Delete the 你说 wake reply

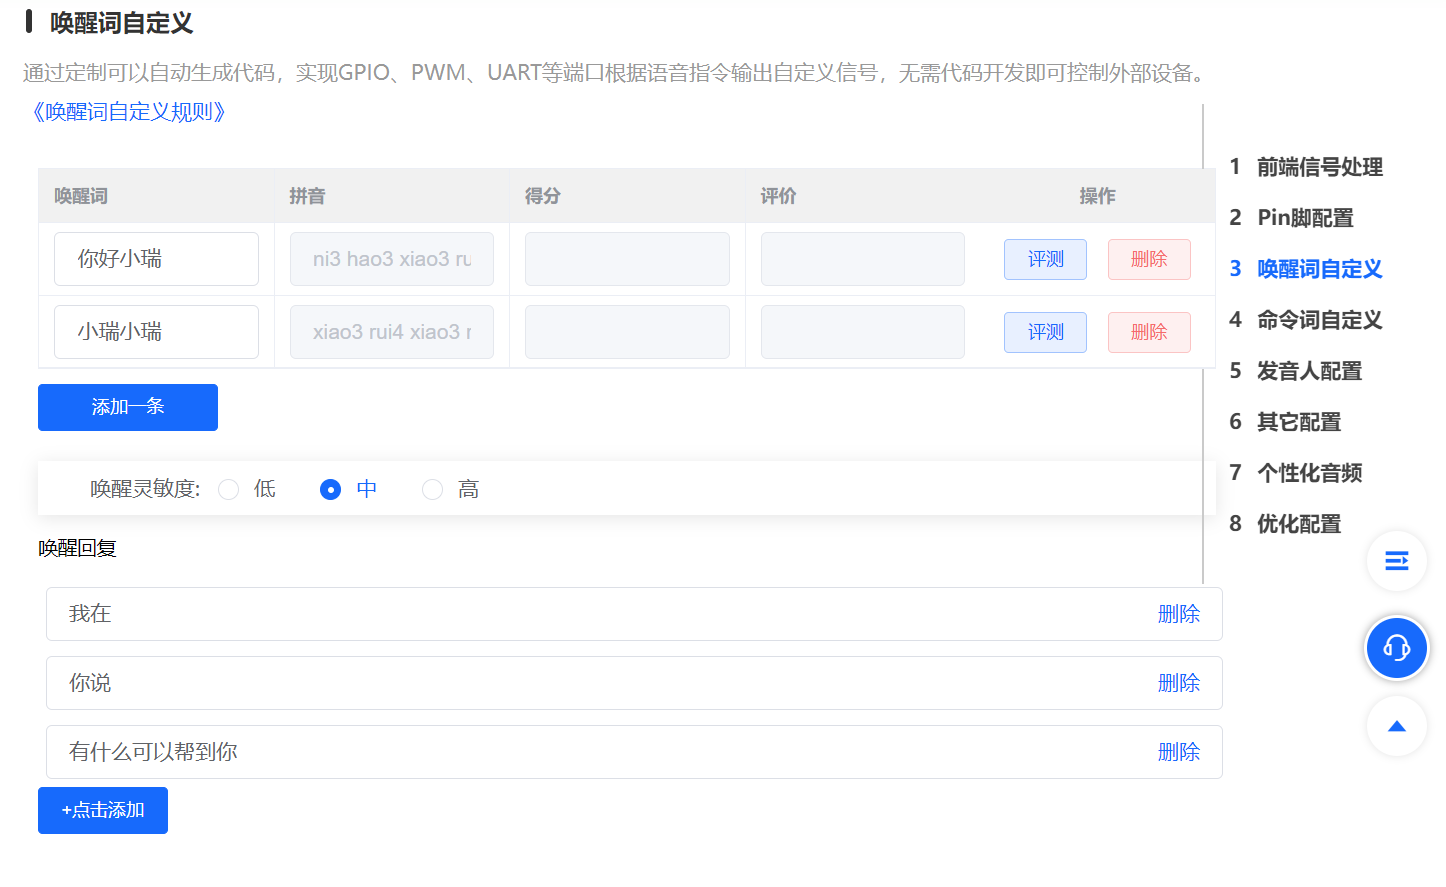click(x=1178, y=683)
